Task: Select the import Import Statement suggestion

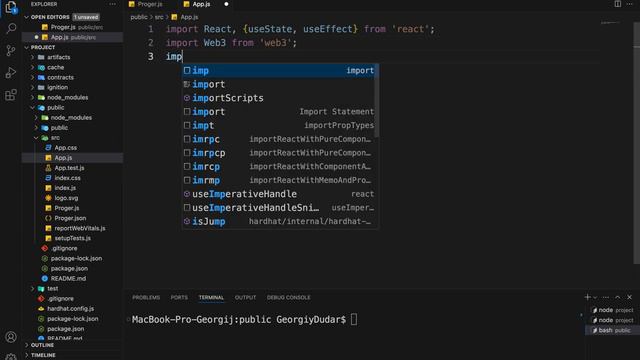Action: (279, 112)
